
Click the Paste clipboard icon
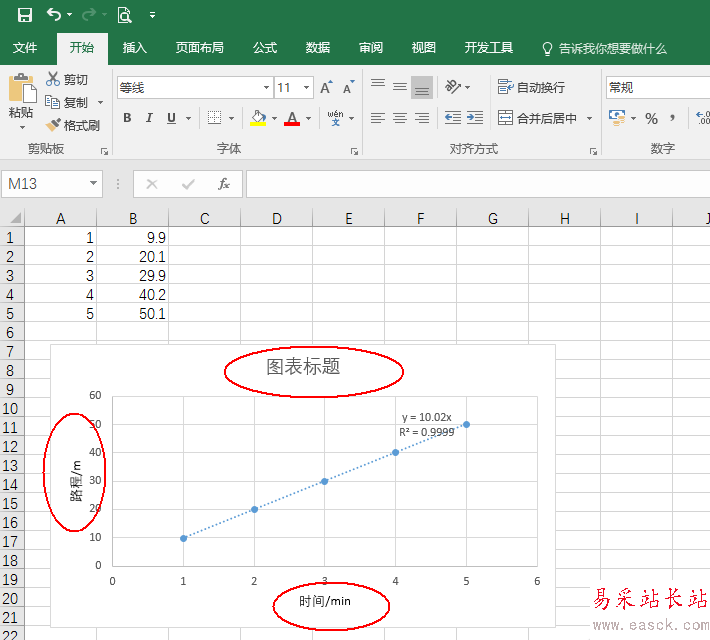[x=21, y=88]
